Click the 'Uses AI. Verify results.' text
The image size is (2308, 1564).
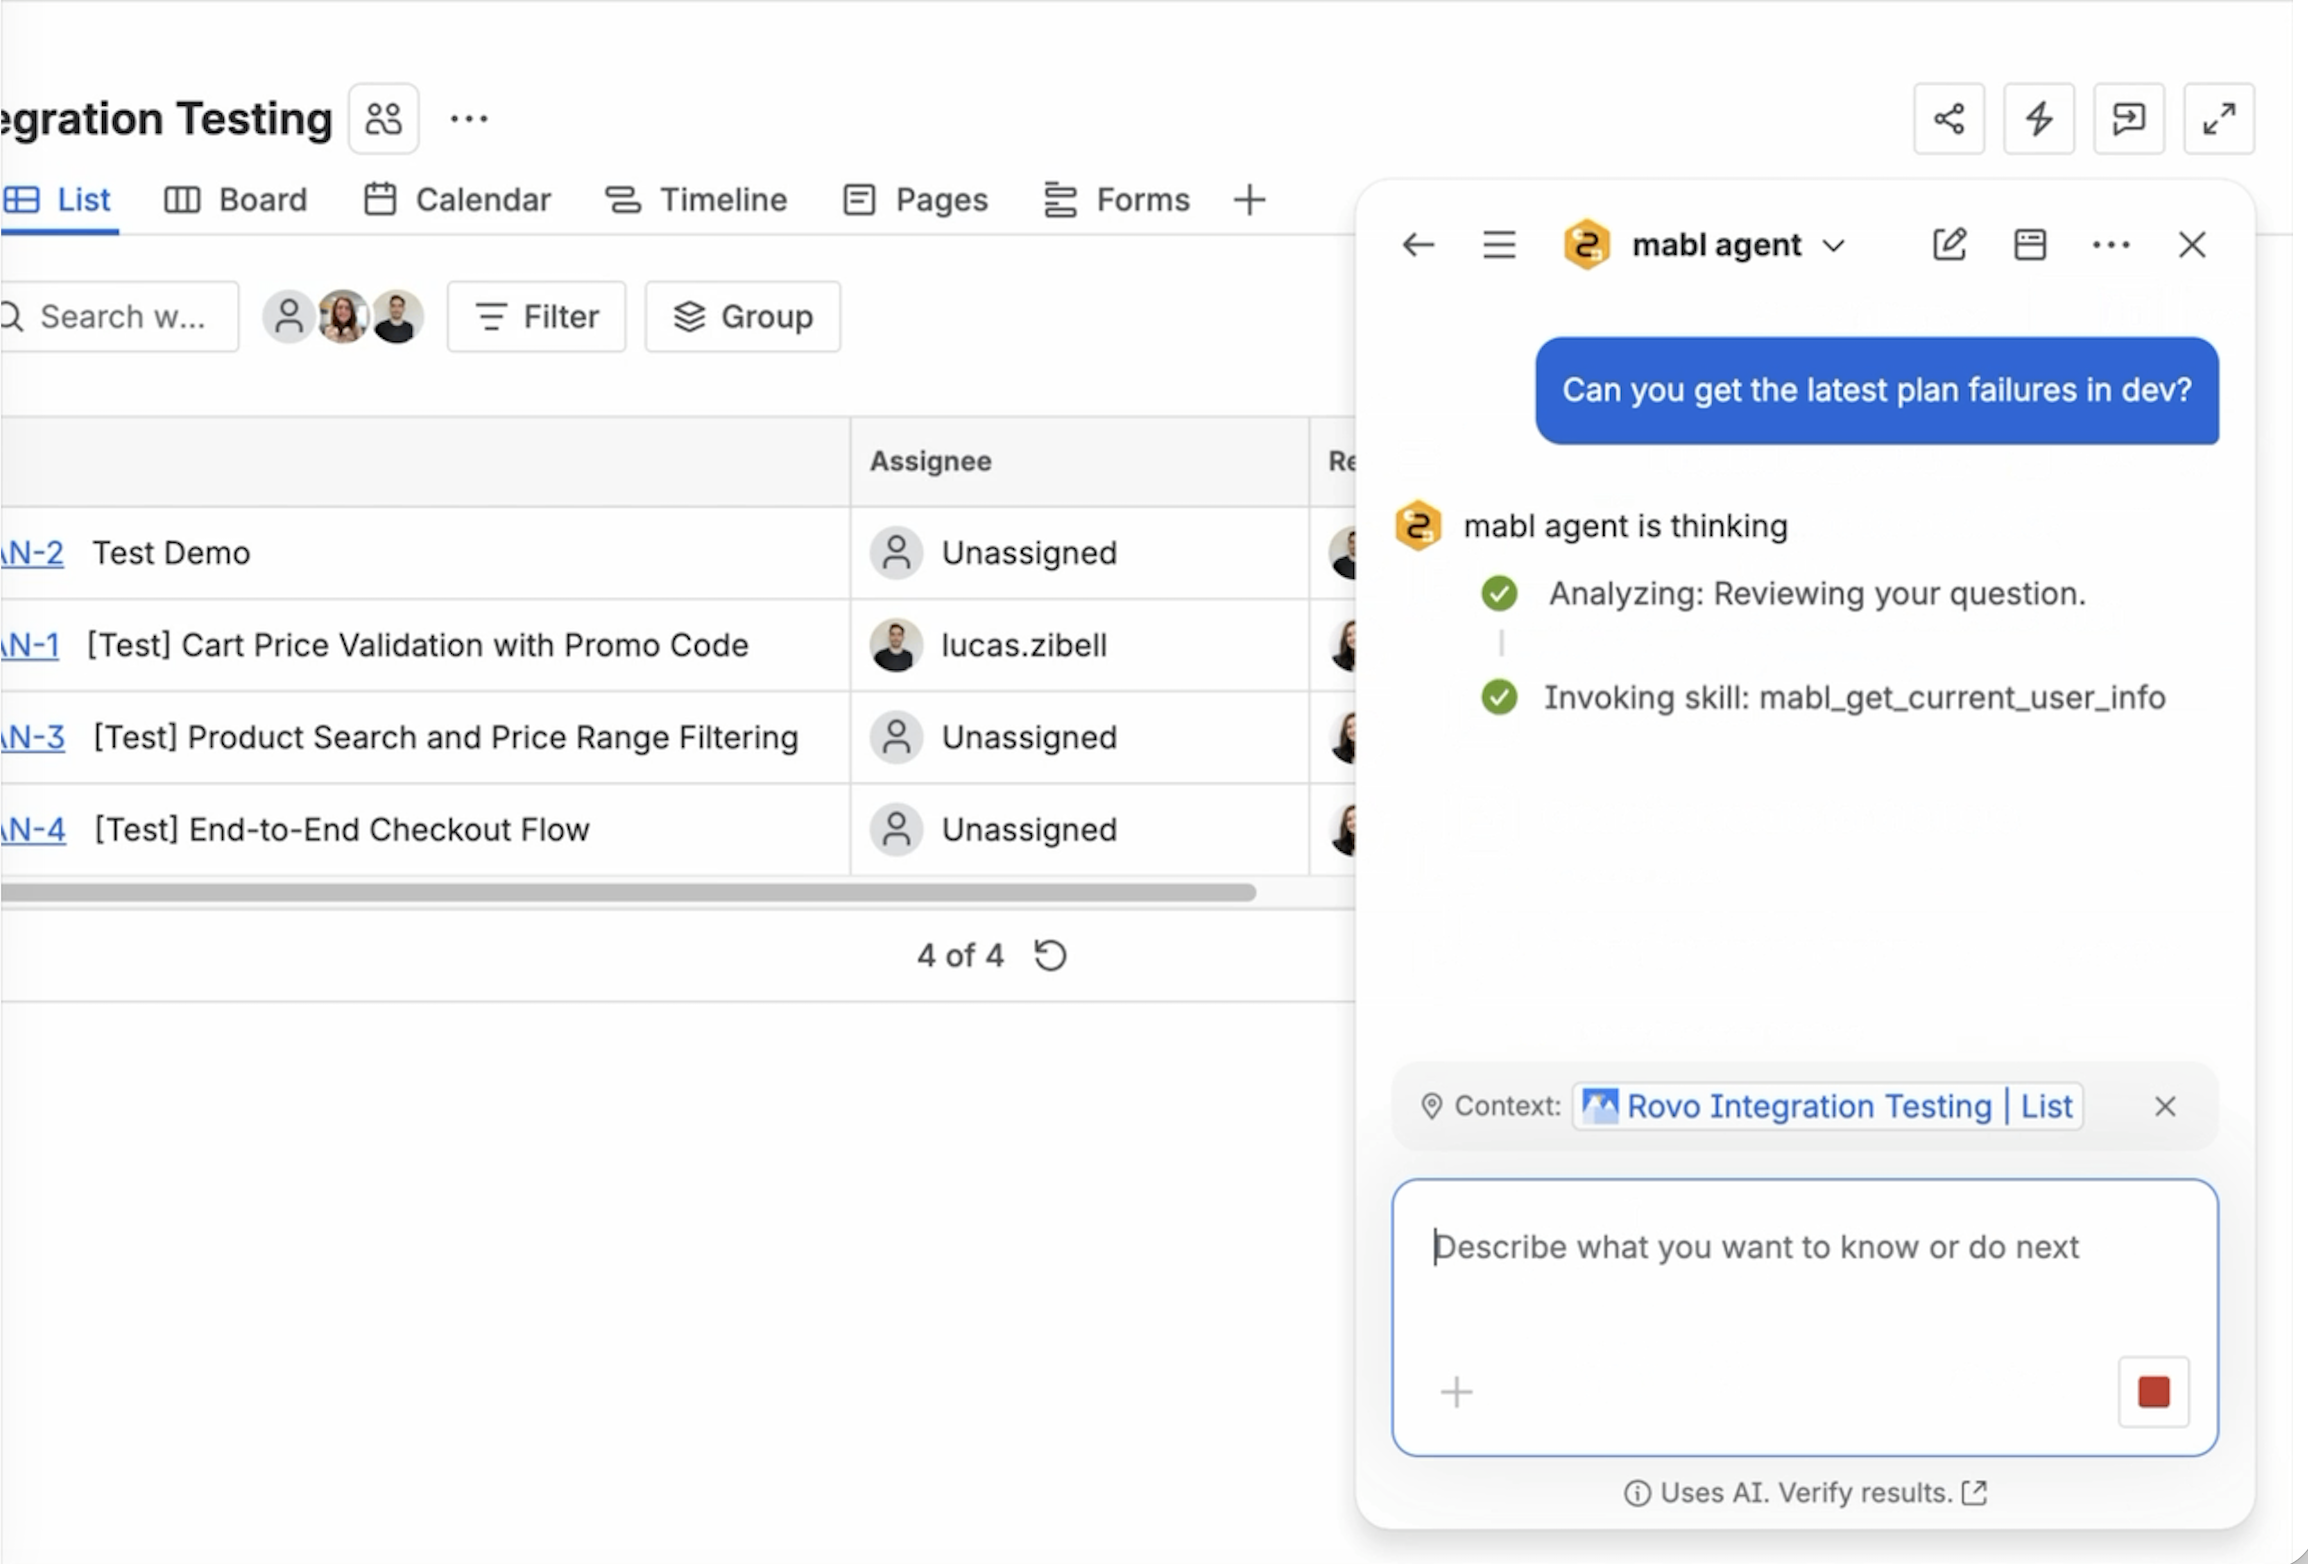click(x=1806, y=1493)
